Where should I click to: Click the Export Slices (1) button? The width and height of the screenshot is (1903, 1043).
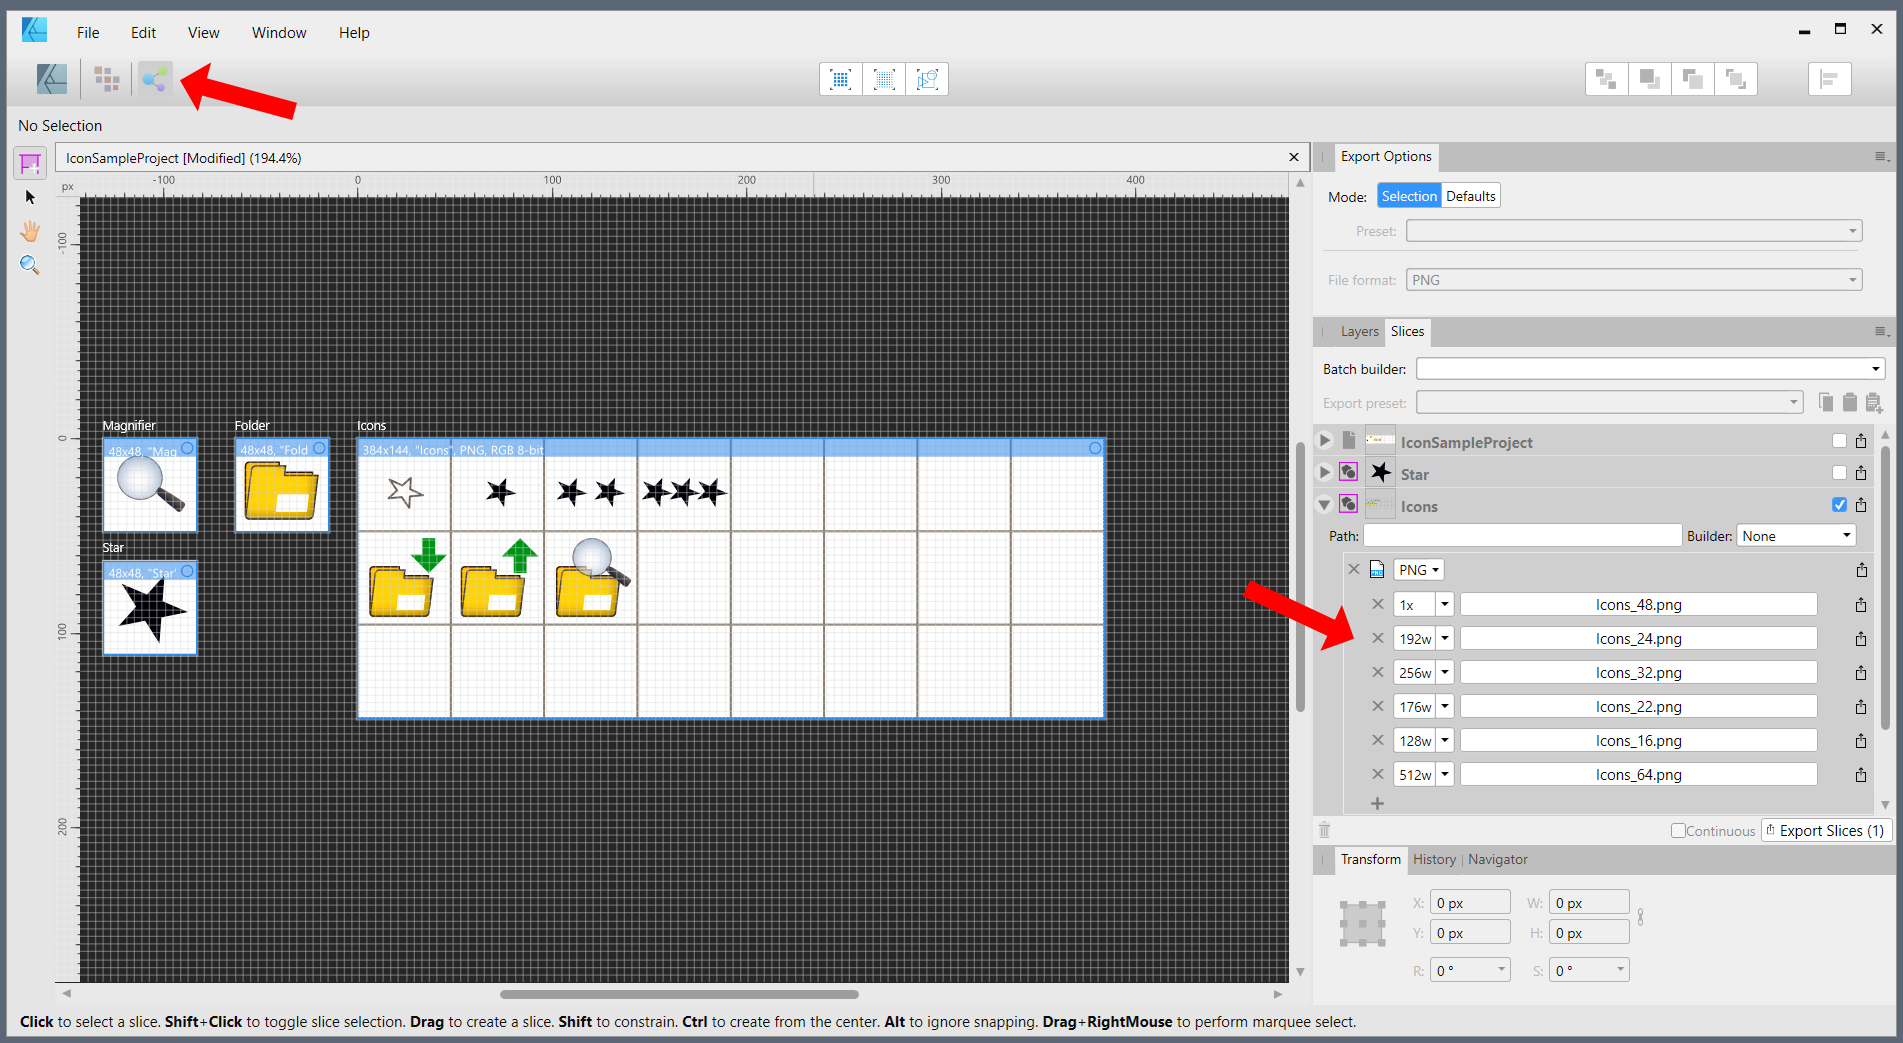coord(1825,831)
